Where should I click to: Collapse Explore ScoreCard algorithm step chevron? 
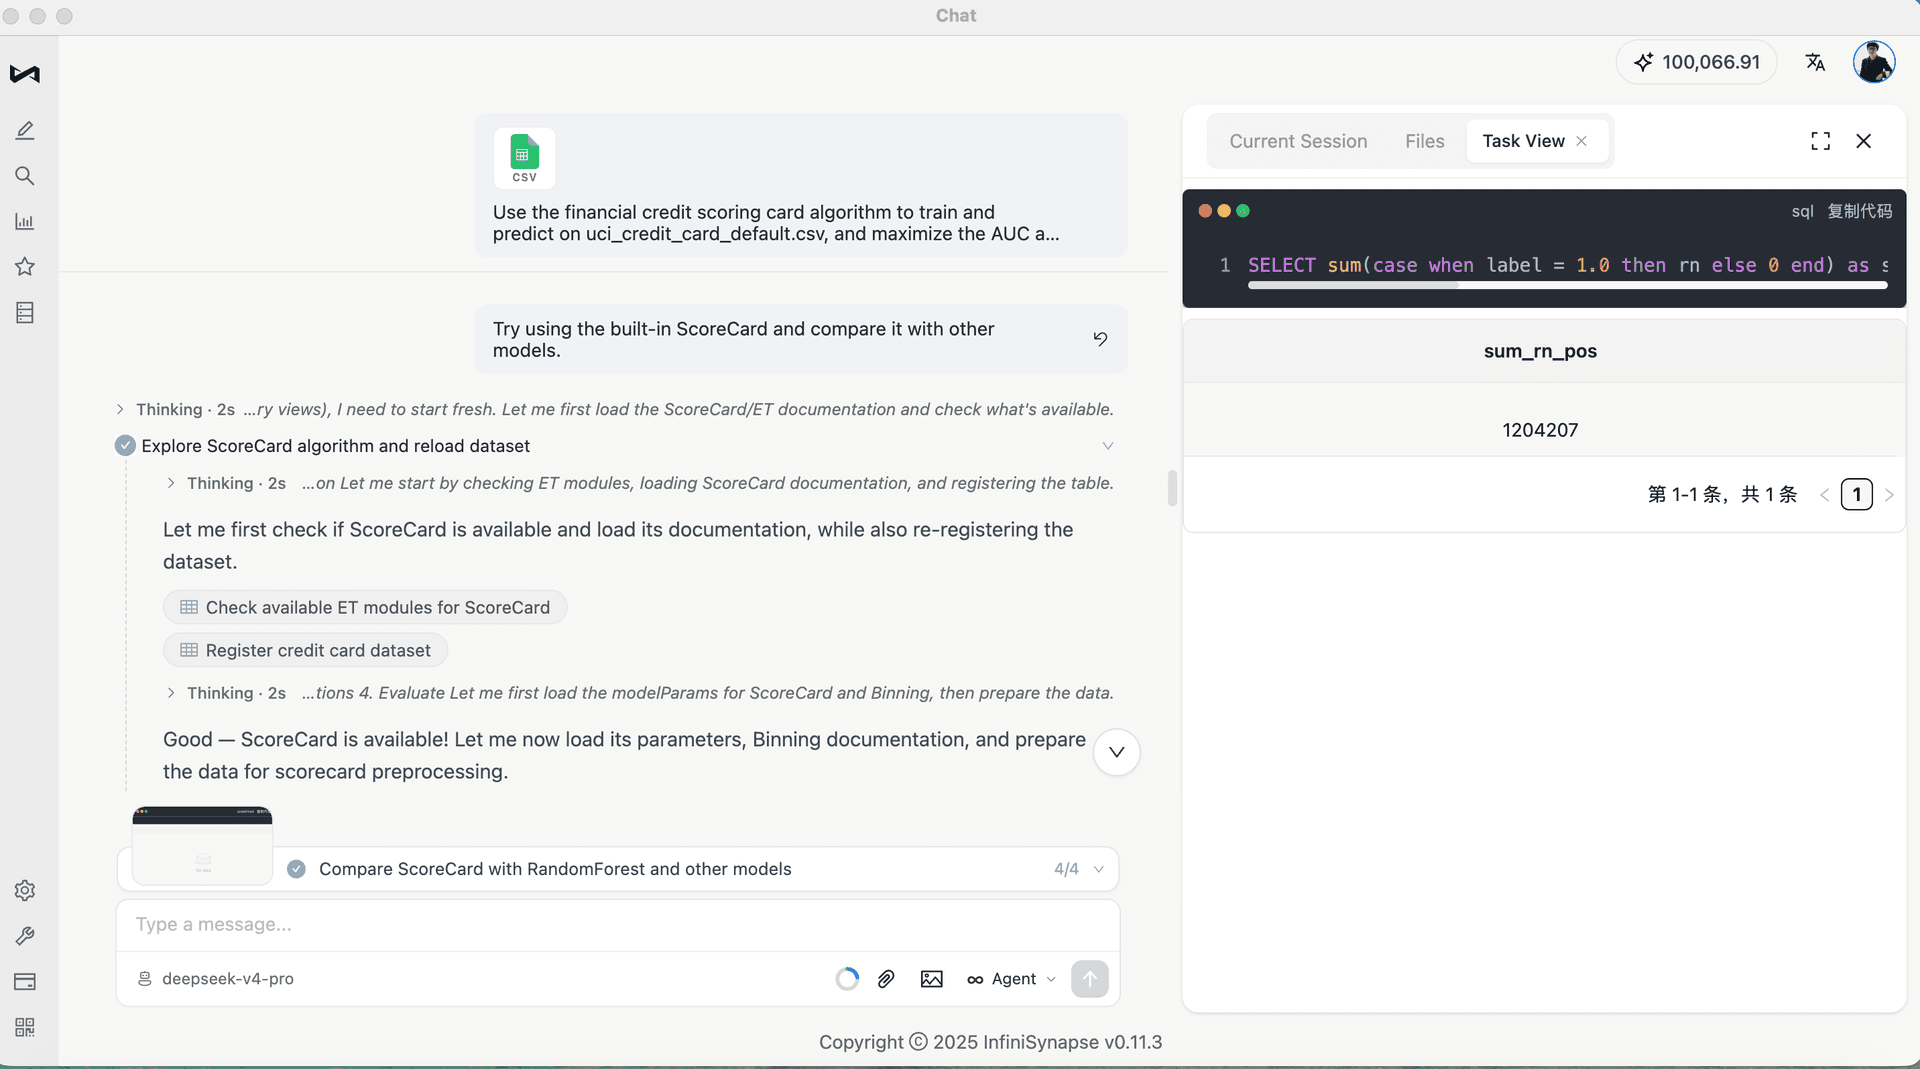click(x=1107, y=446)
